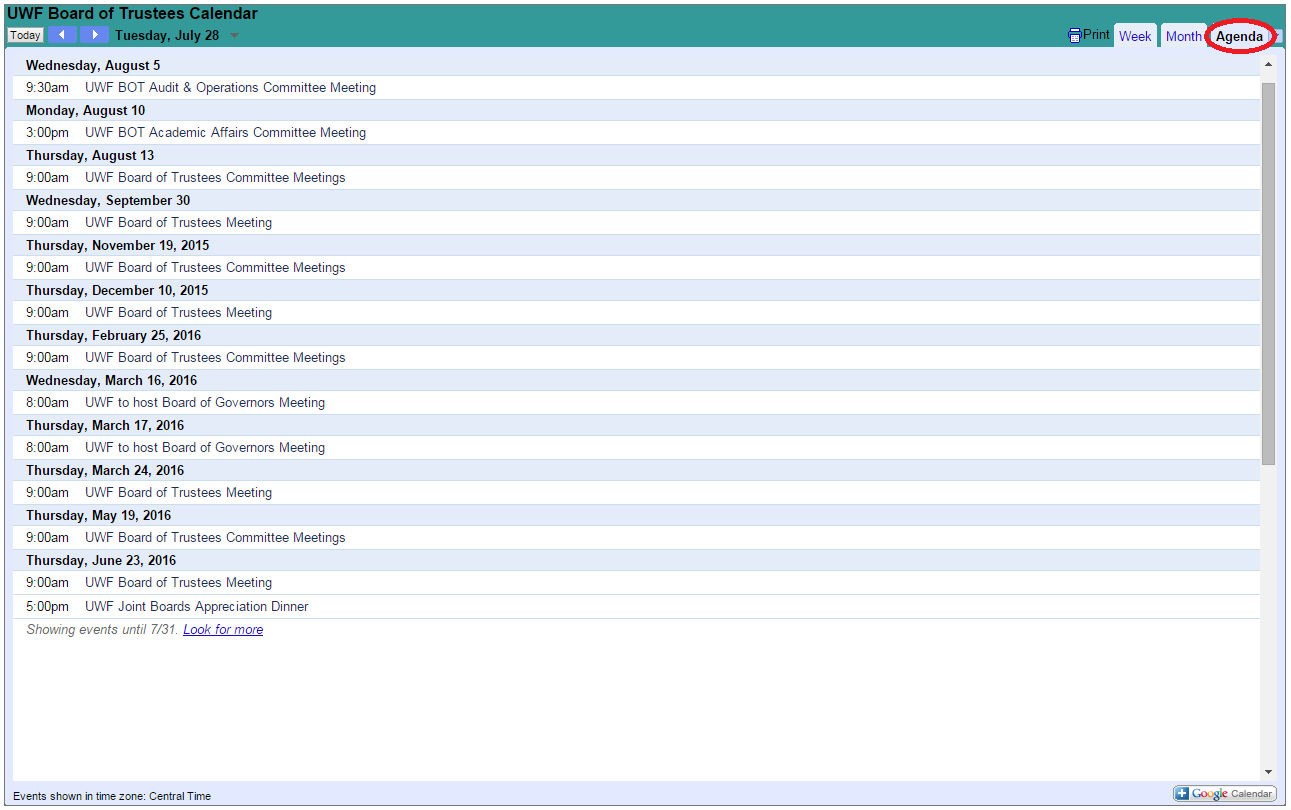1291x810 pixels.
Task: Click the Google Calendar add button
Action: click(1225, 794)
